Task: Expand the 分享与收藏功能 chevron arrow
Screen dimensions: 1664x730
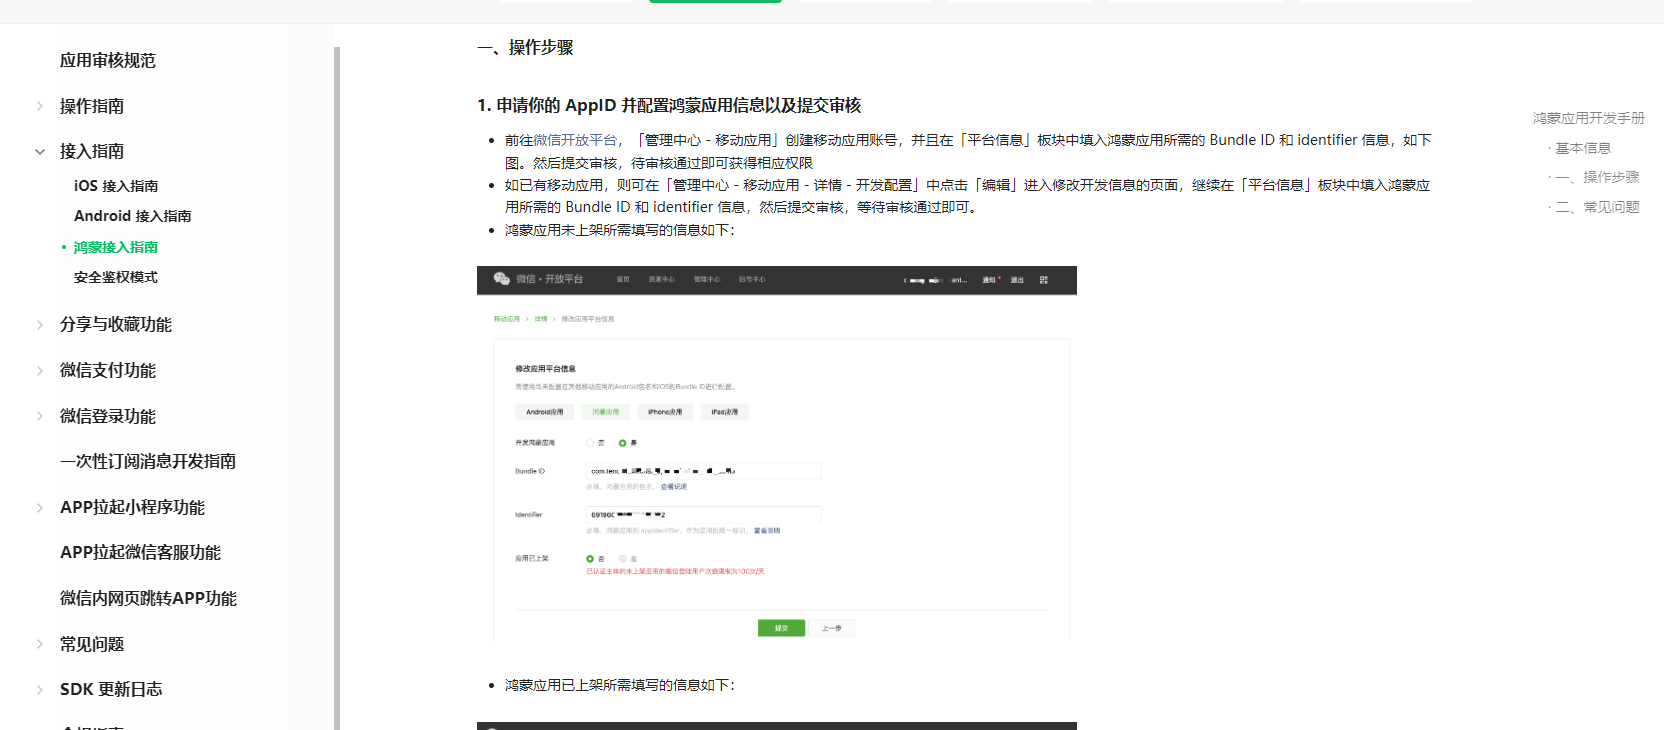Action: tap(40, 325)
